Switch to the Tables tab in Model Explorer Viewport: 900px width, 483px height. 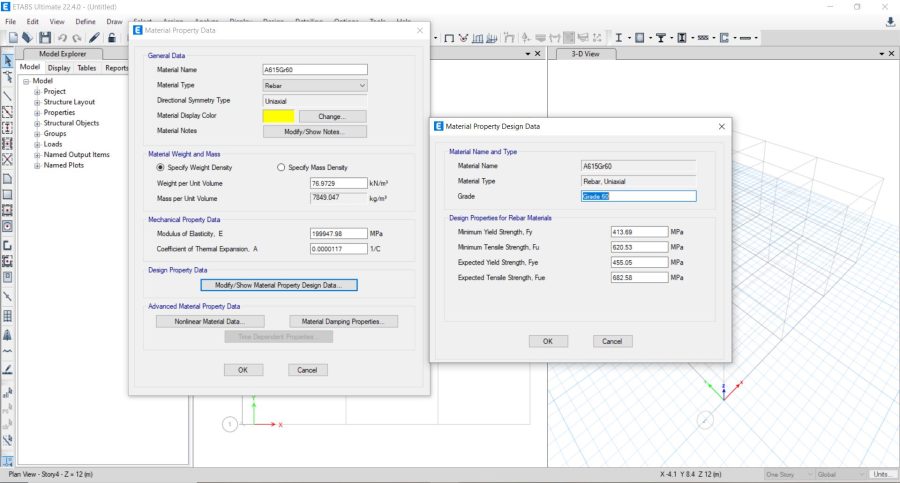[87, 68]
